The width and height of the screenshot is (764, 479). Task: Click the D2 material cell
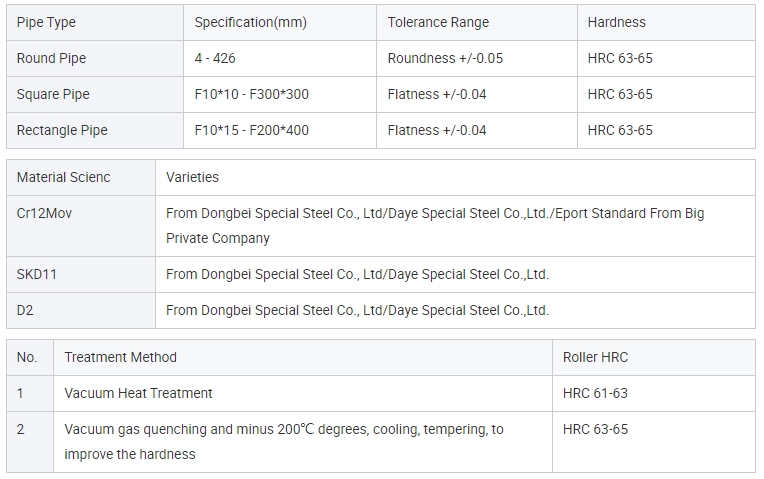pos(81,310)
